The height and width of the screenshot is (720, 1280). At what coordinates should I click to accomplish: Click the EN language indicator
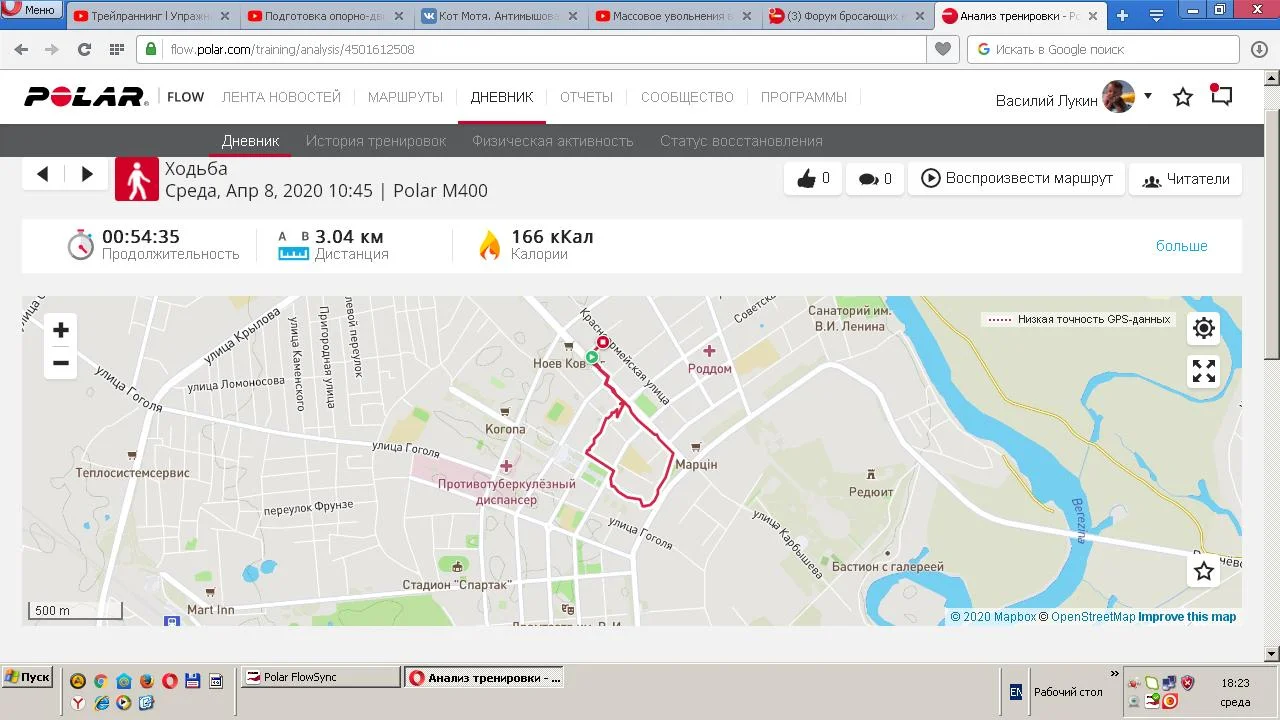(1015, 691)
